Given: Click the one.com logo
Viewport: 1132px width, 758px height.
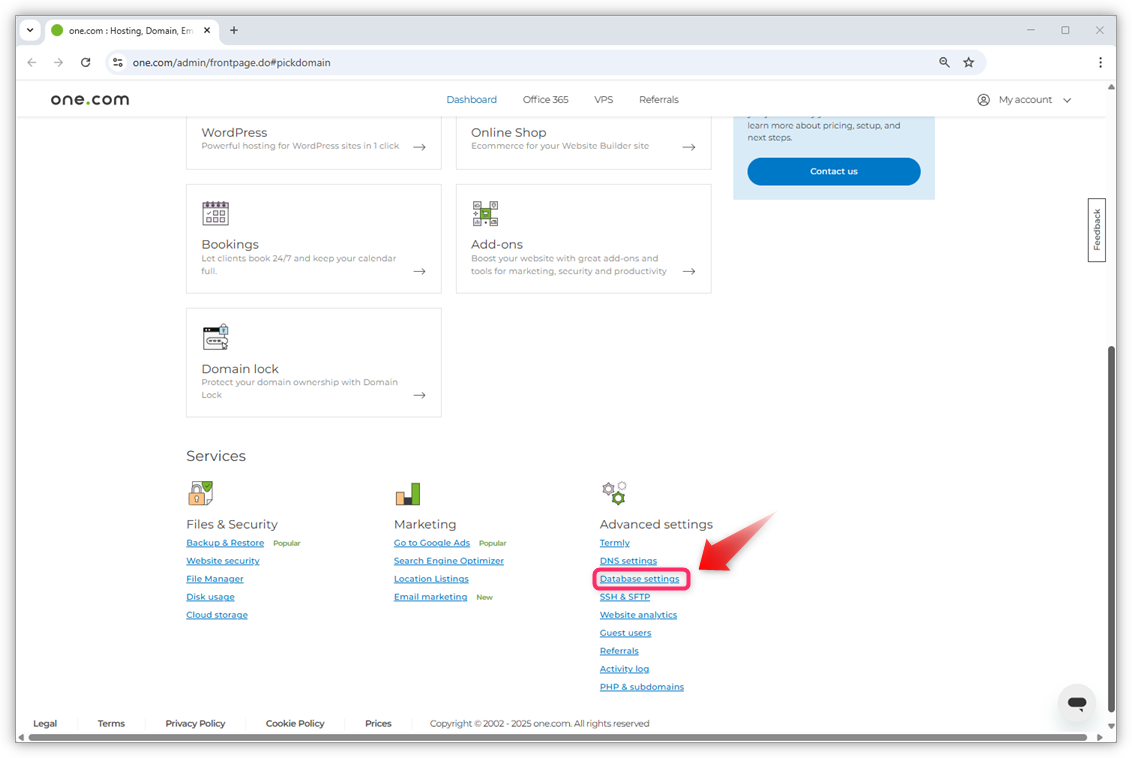Looking at the screenshot, I should 89,99.
